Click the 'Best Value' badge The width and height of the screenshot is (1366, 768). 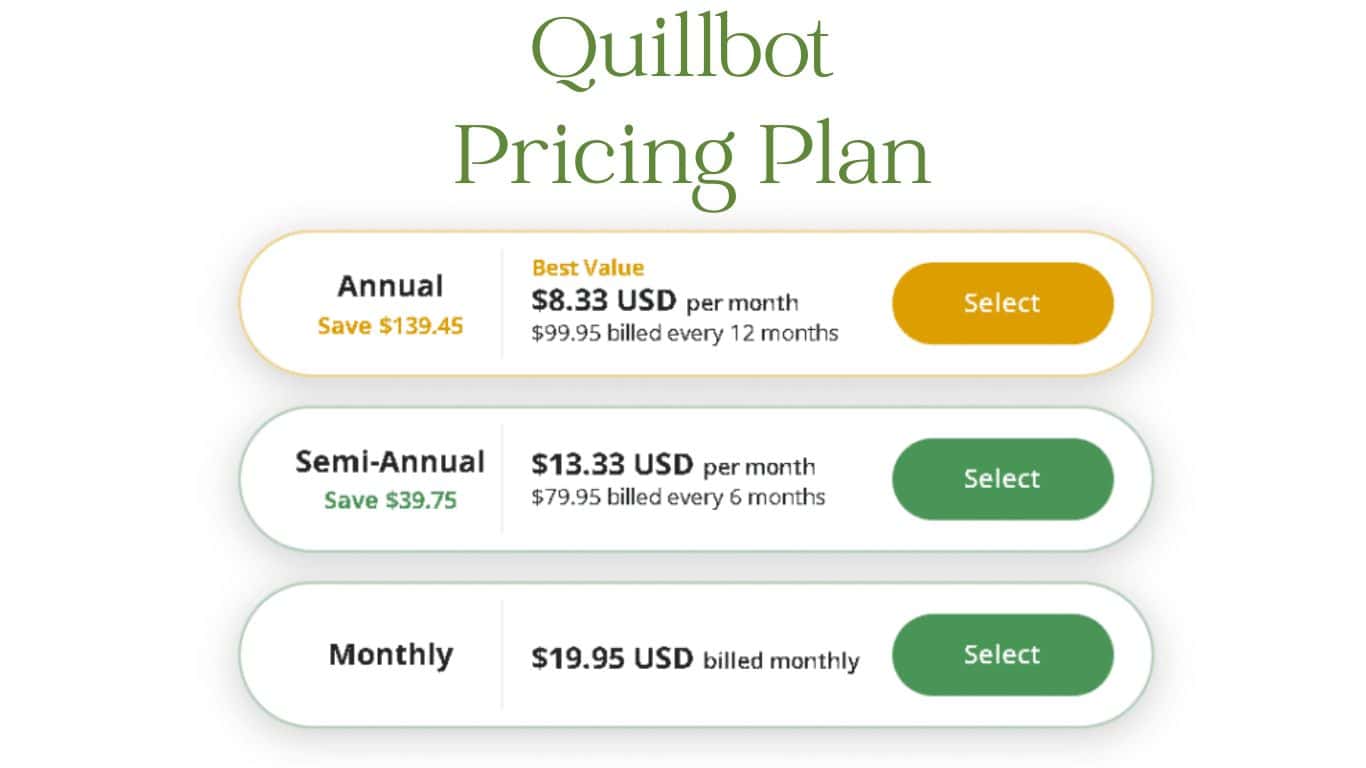click(586, 267)
